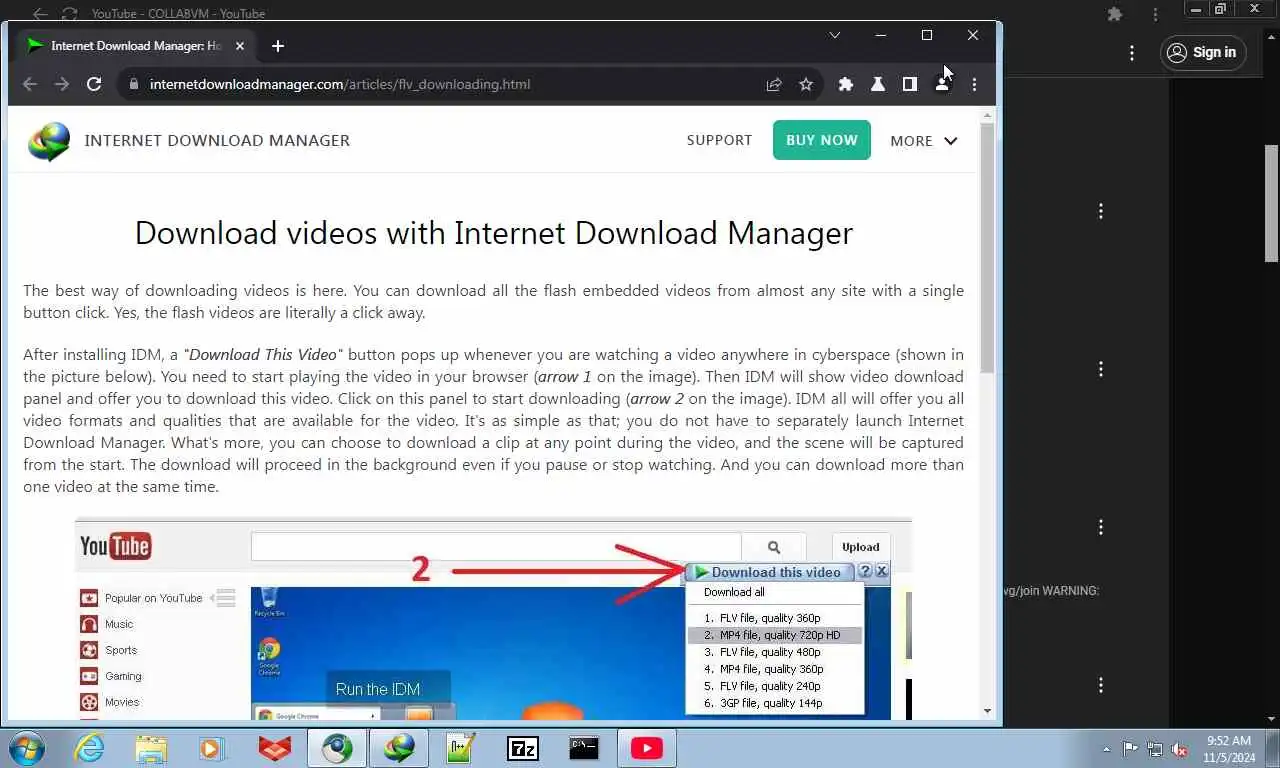Show hidden system tray icons

click(x=1106, y=749)
